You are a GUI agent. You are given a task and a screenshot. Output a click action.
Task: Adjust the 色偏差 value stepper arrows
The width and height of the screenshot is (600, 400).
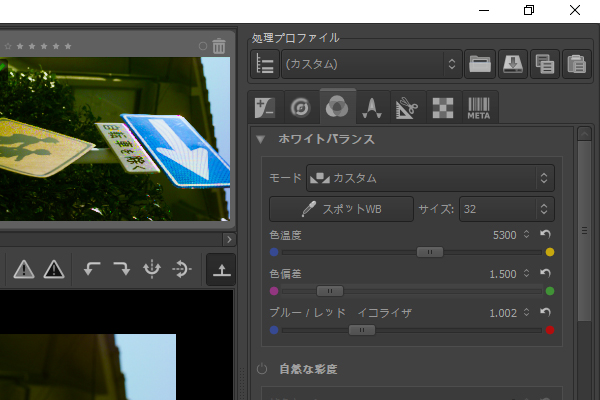tap(527, 273)
